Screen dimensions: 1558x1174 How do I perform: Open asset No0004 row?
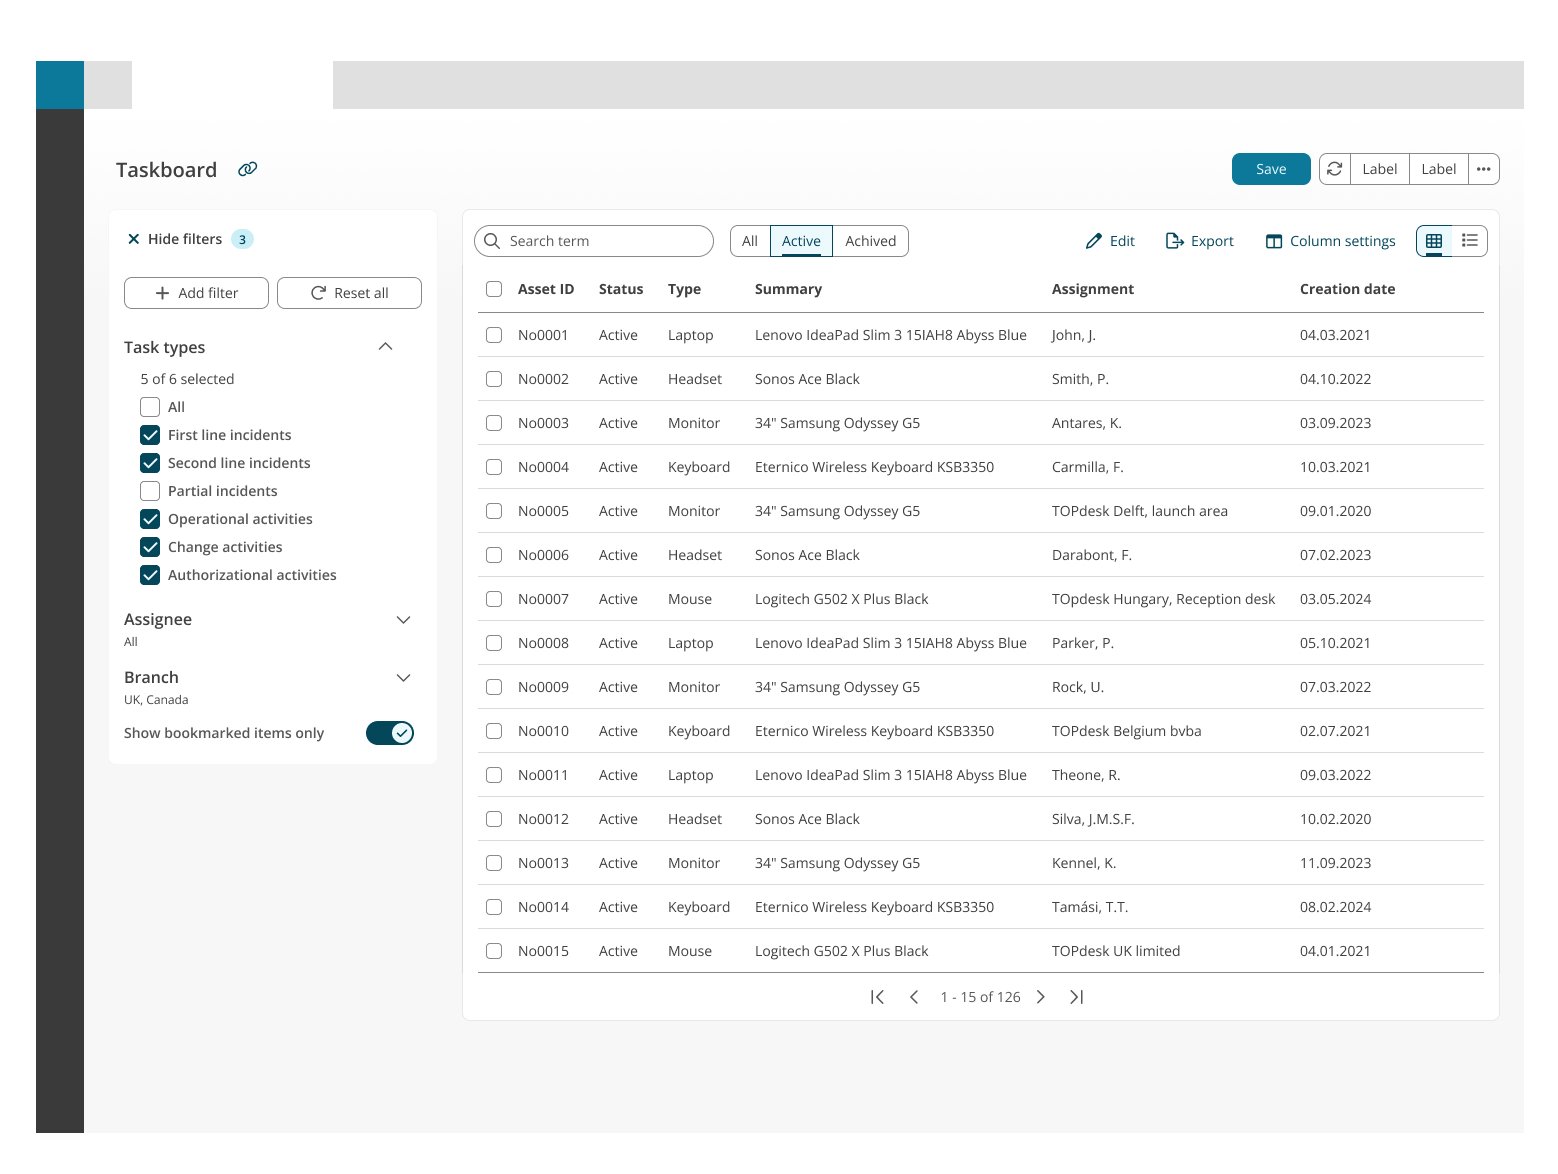pos(981,467)
